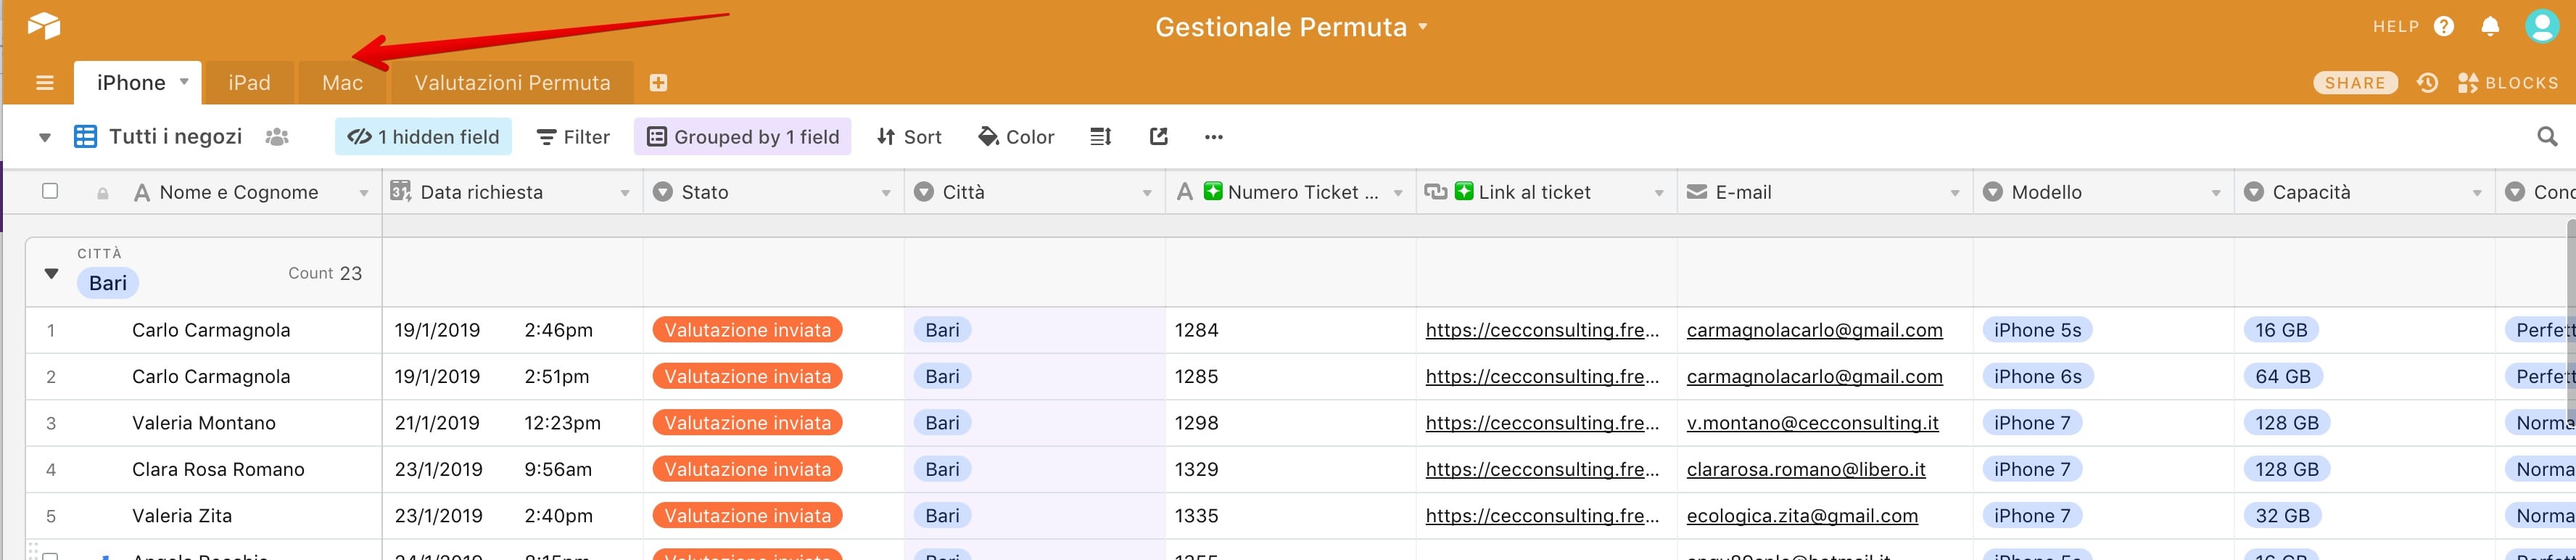Open the iPhone tab dropdown arrow
The image size is (2576, 560).
[x=184, y=82]
